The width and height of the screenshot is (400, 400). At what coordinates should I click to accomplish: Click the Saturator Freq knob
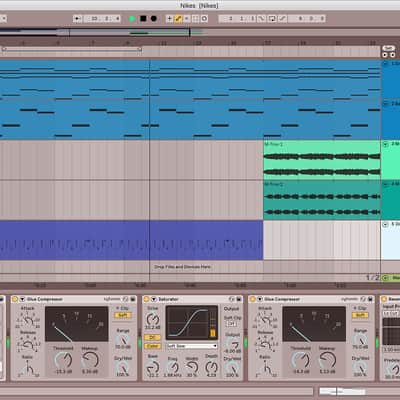[x=172, y=367]
